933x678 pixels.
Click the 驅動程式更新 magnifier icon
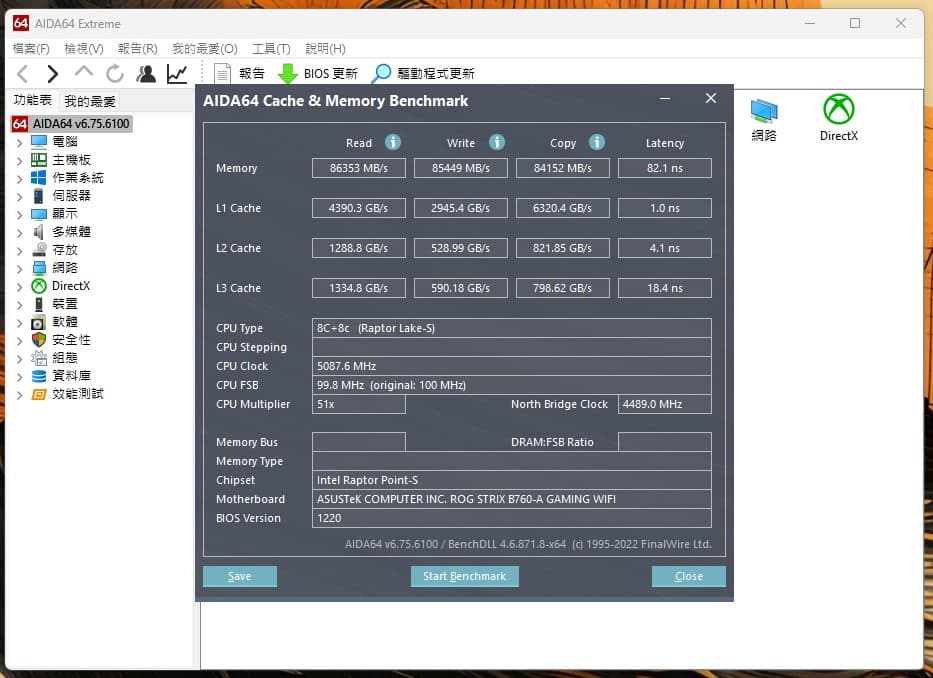point(380,72)
